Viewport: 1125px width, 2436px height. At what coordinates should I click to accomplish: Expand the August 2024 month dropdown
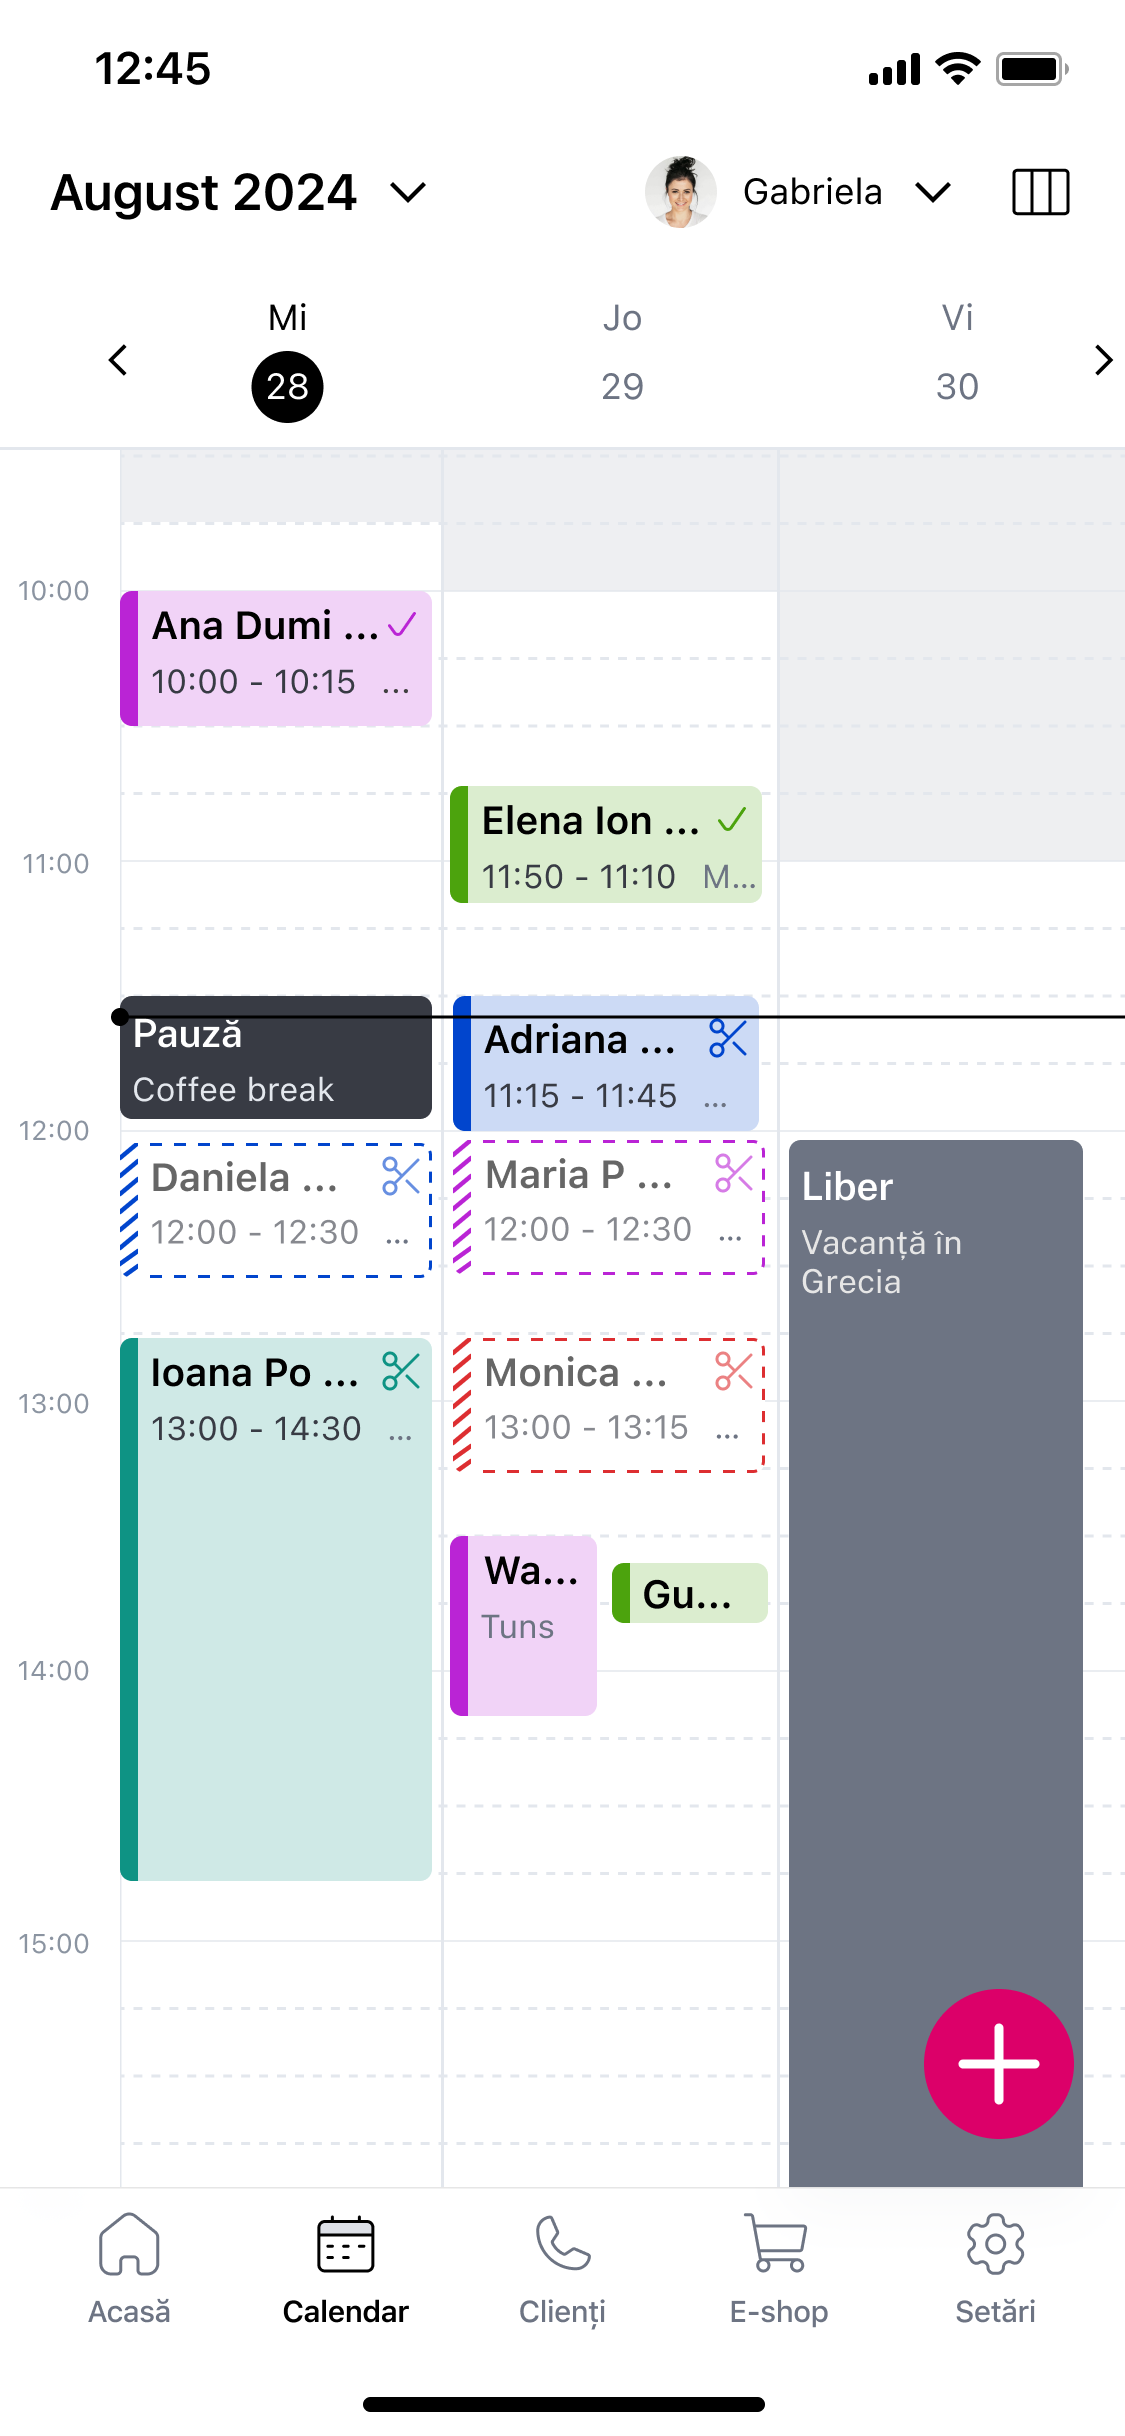[x=408, y=192]
